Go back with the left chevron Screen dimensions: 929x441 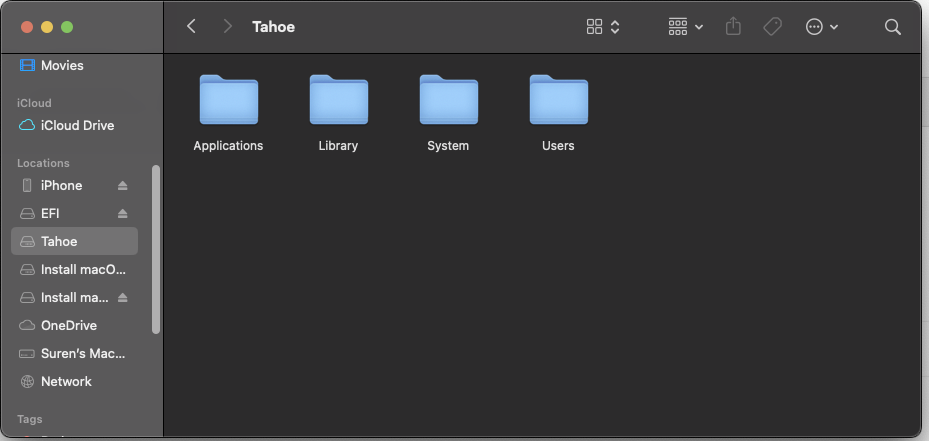point(191,26)
